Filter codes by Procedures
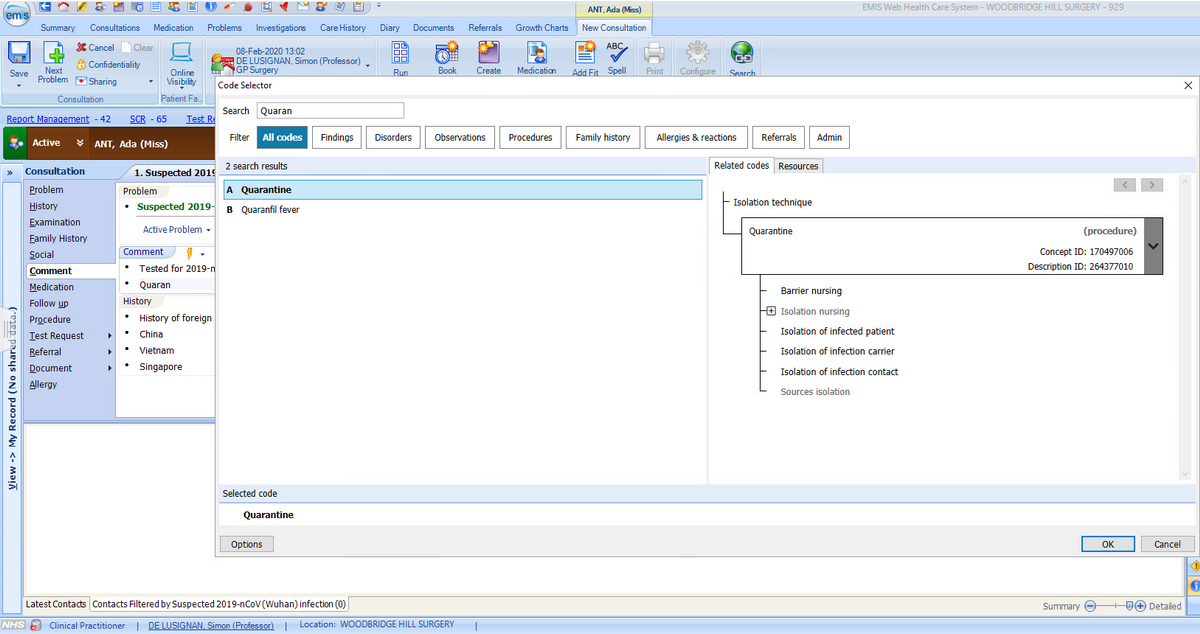Image resolution: width=1200 pixels, height=634 pixels. [530, 137]
